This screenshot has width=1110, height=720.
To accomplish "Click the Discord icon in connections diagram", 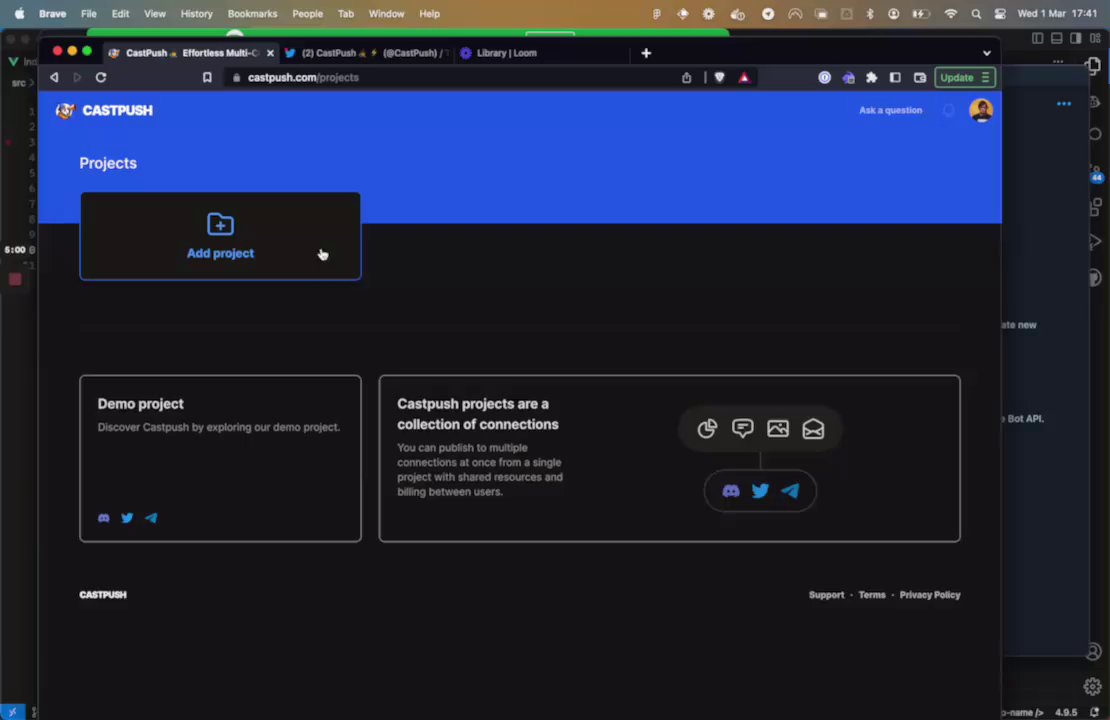I will click(x=731, y=491).
